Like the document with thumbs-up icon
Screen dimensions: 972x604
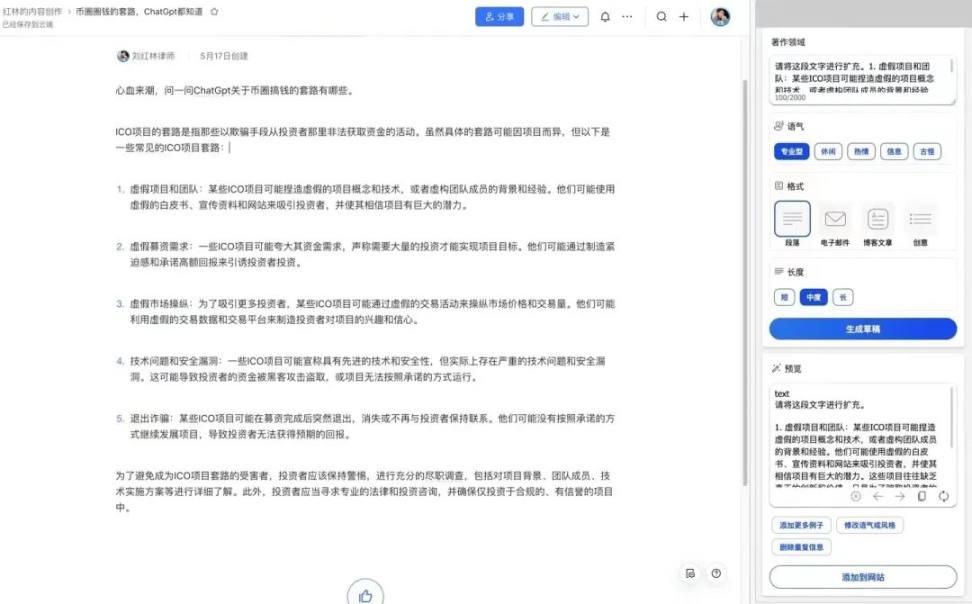point(365,595)
